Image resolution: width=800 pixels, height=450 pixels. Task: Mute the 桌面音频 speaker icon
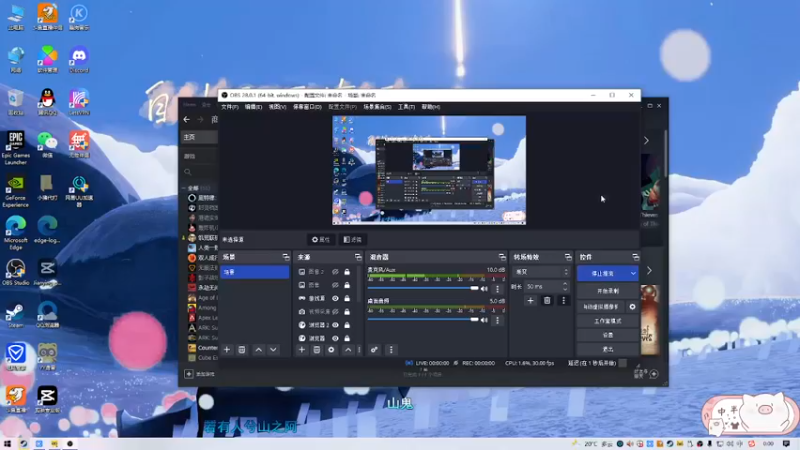[484, 320]
